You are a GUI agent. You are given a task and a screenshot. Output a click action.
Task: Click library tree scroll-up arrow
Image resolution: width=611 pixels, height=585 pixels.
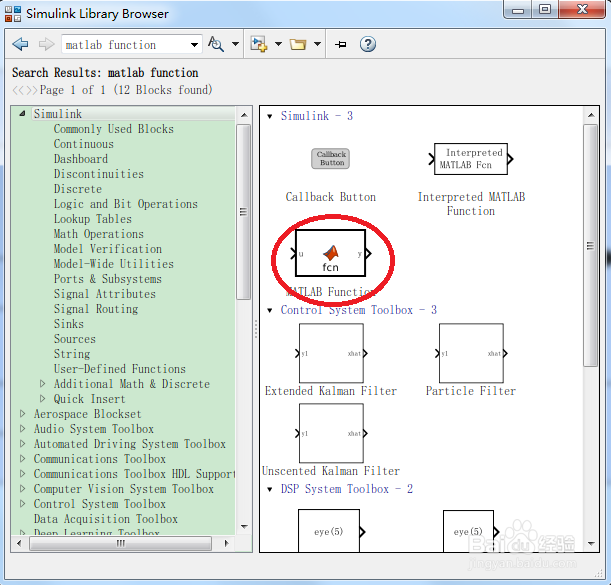pyautogui.click(x=244, y=115)
